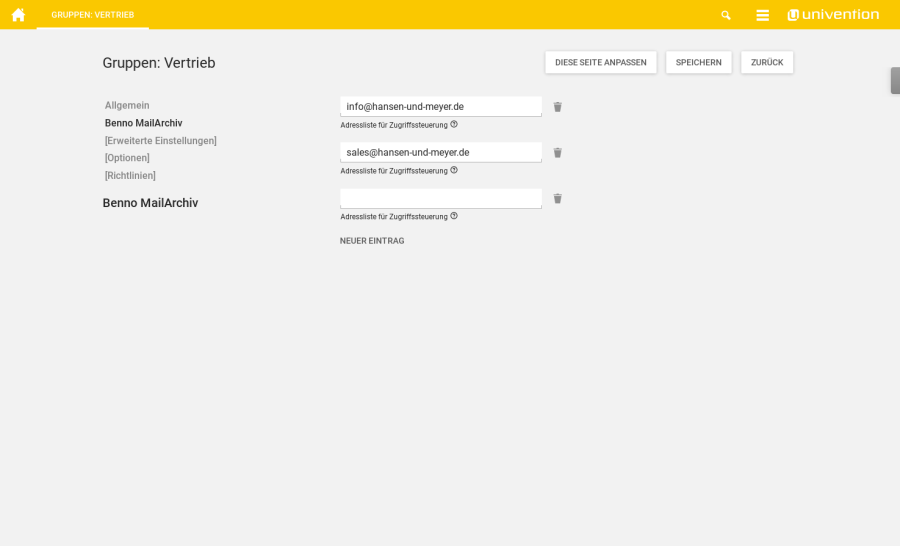Open the search magnifier icon
The height and width of the screenshot is (546, 900).
(726, 15)
